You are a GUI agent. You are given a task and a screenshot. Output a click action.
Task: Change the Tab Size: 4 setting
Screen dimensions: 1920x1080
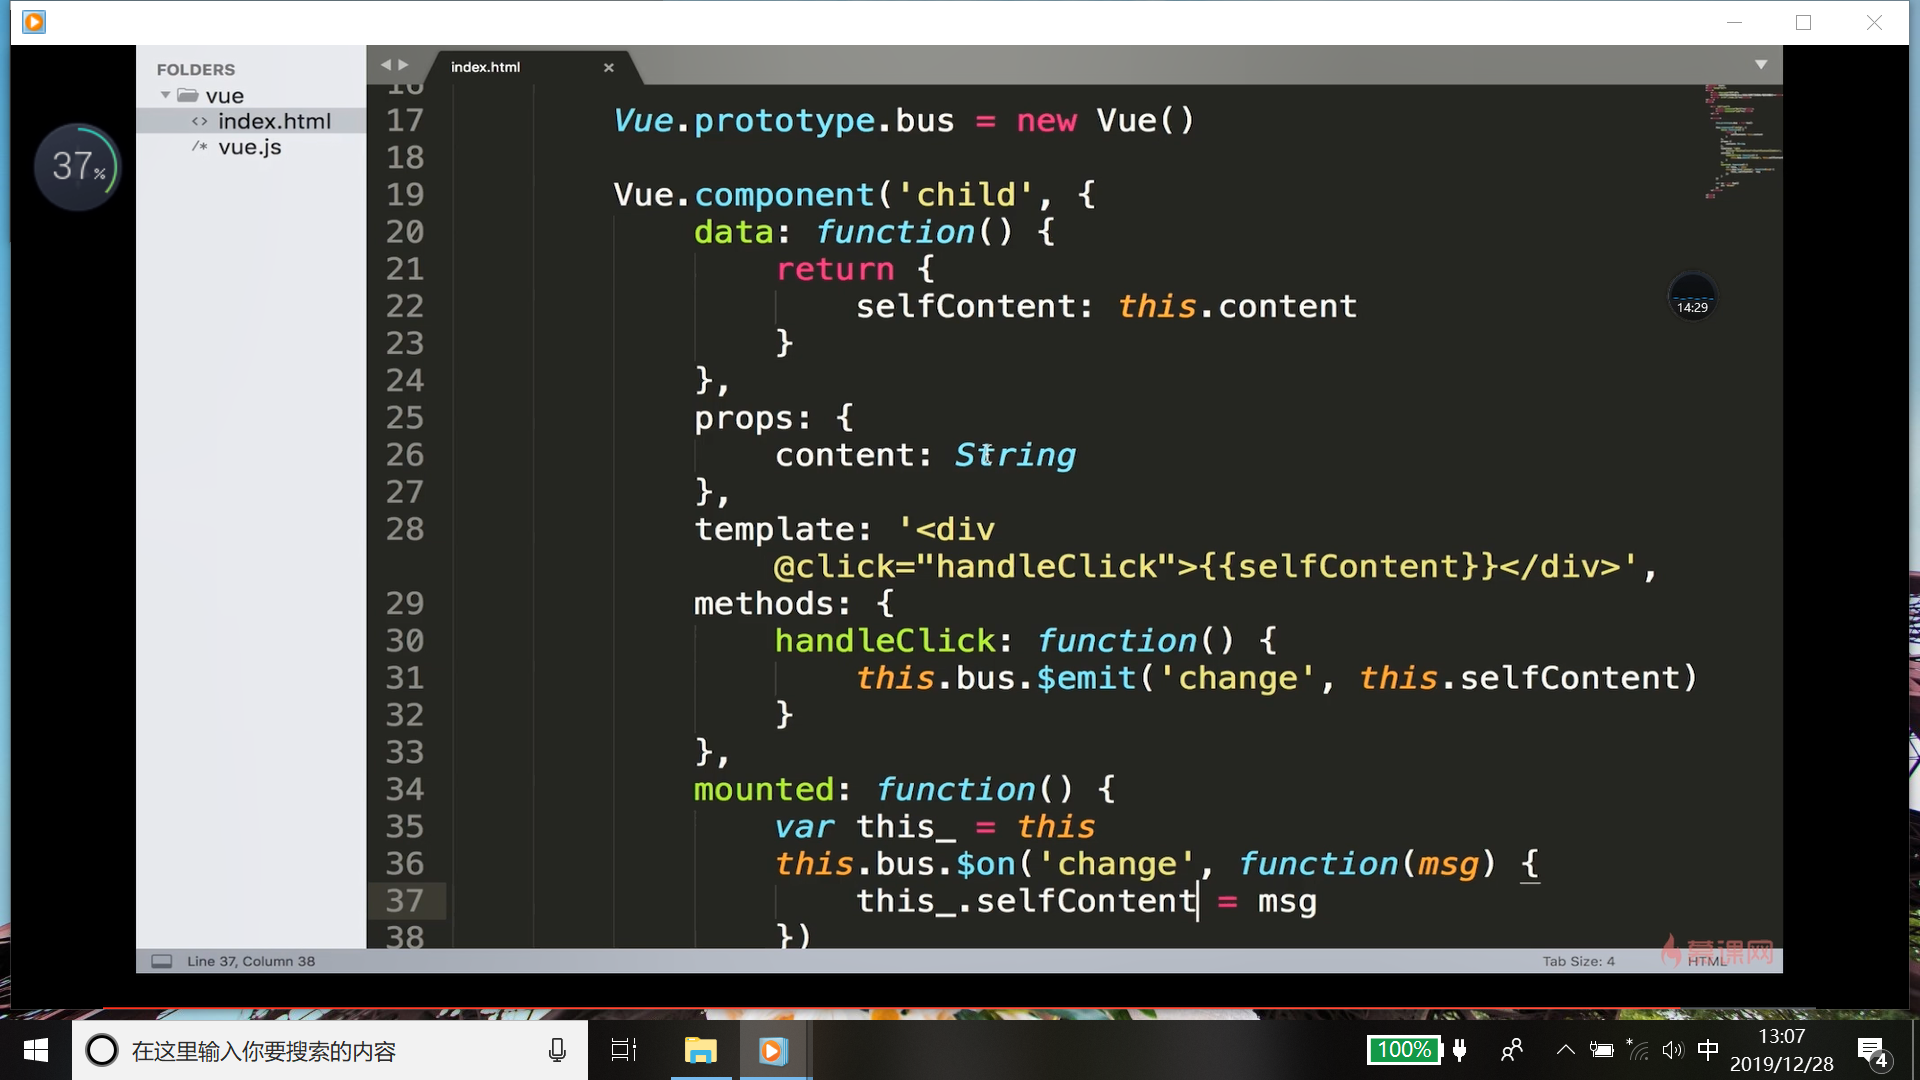pos(1578,961)
